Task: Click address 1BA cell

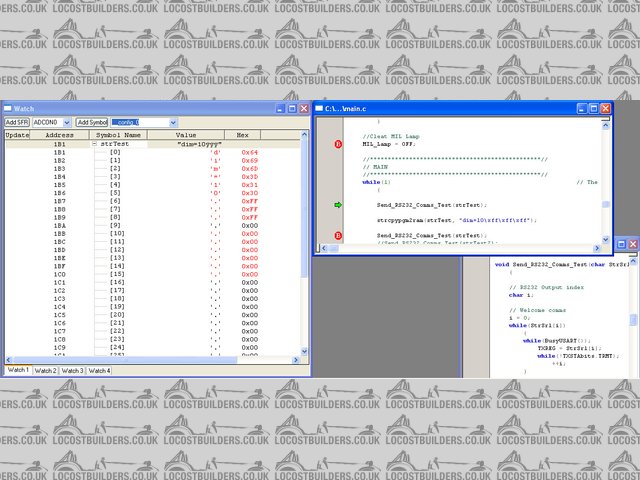Action: (x=60, y=226)
